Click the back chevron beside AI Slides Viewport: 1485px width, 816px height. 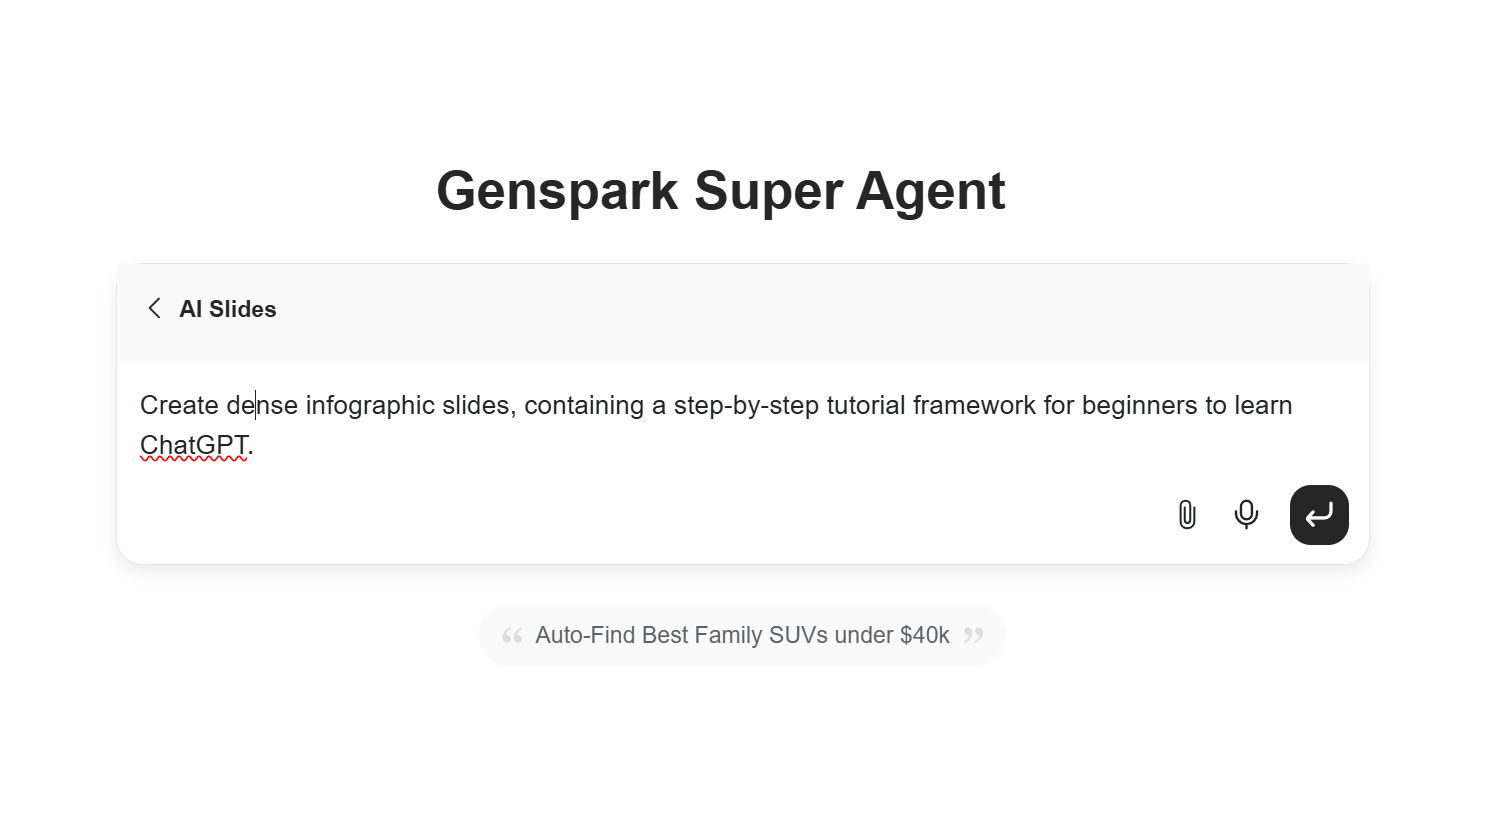(x=154, y=308)
